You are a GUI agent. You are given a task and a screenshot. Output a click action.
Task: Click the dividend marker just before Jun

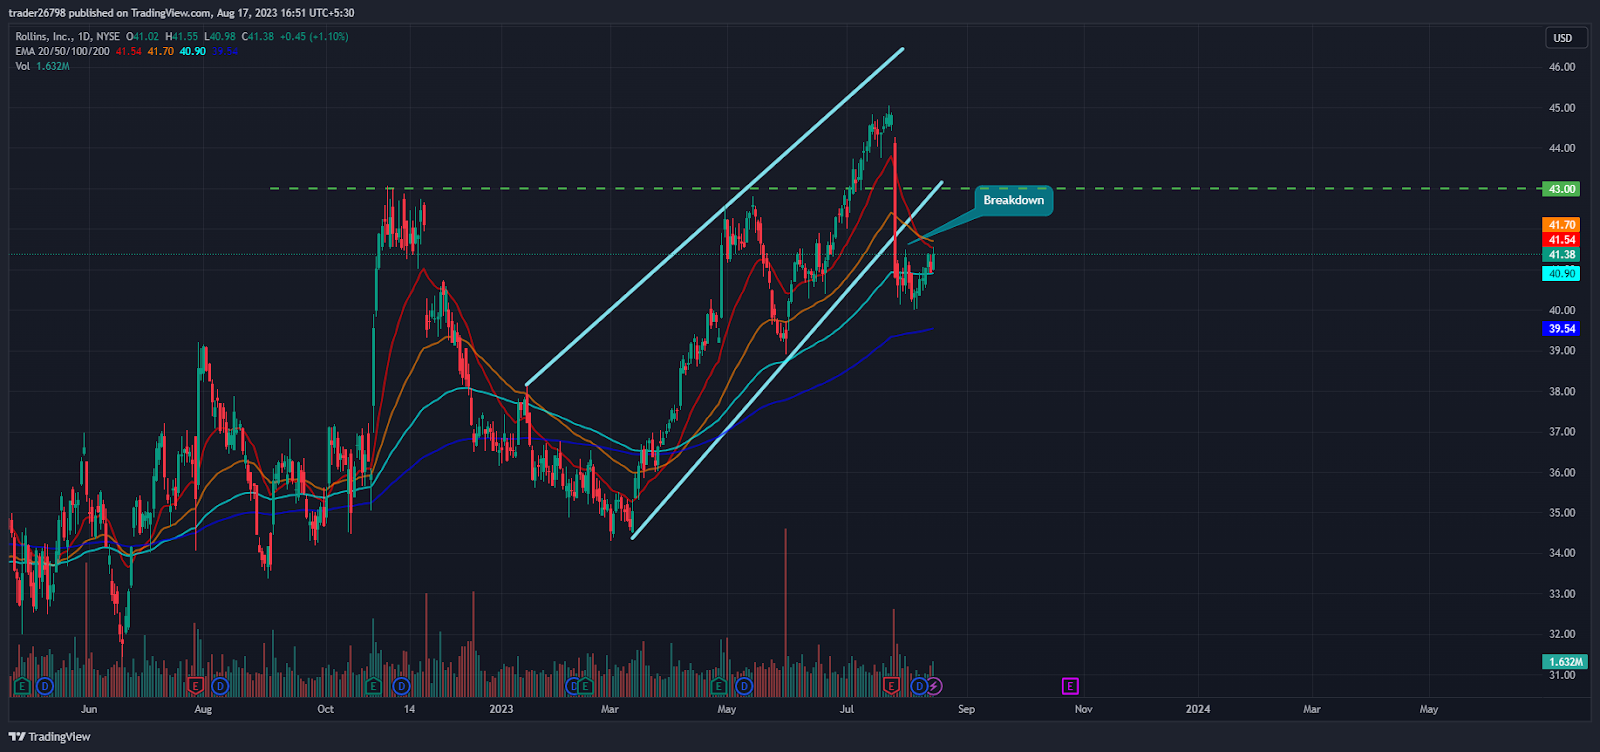tap(45, 686)
